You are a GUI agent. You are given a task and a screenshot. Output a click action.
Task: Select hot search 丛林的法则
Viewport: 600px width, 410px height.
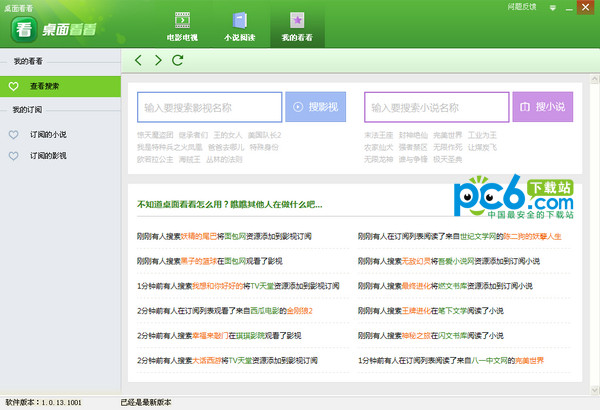coord(224,159)
